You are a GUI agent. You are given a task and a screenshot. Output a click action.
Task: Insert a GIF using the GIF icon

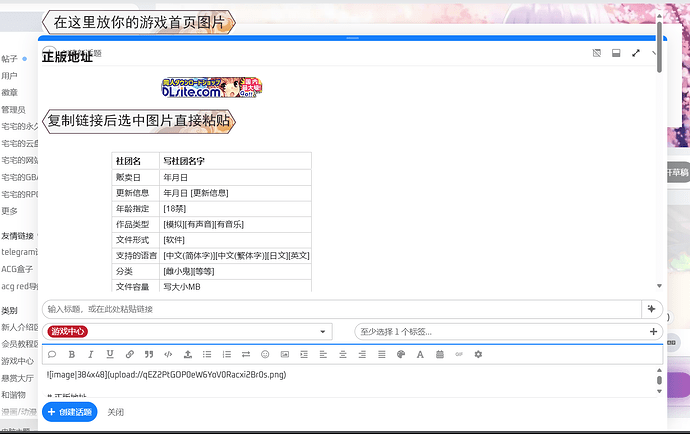459,354
